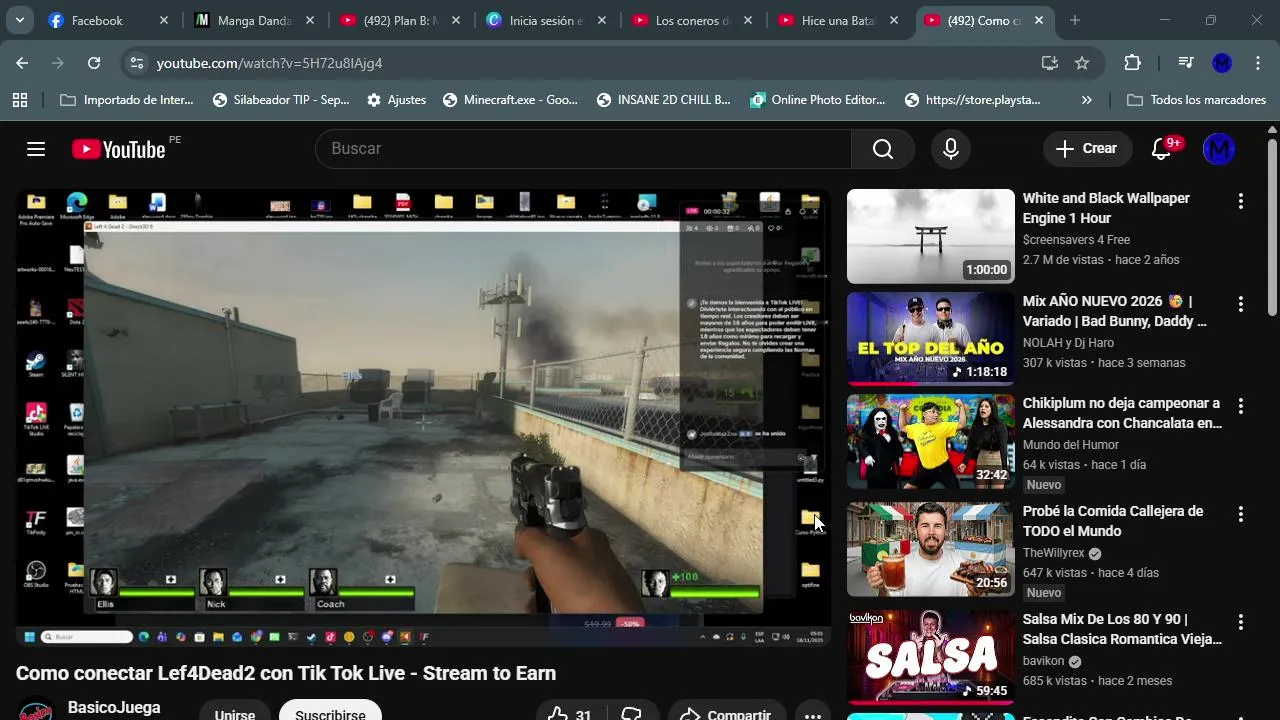The image size is (1280, 720).
Task: Open the Chrome extensions puzzle icon
Action: click(1132, 63)
